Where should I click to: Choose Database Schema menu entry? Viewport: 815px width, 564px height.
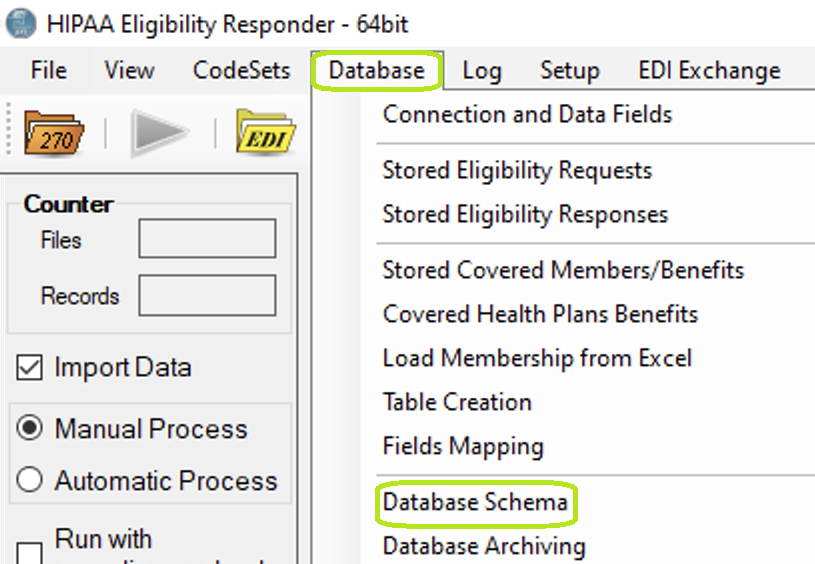tap(475, 503)
